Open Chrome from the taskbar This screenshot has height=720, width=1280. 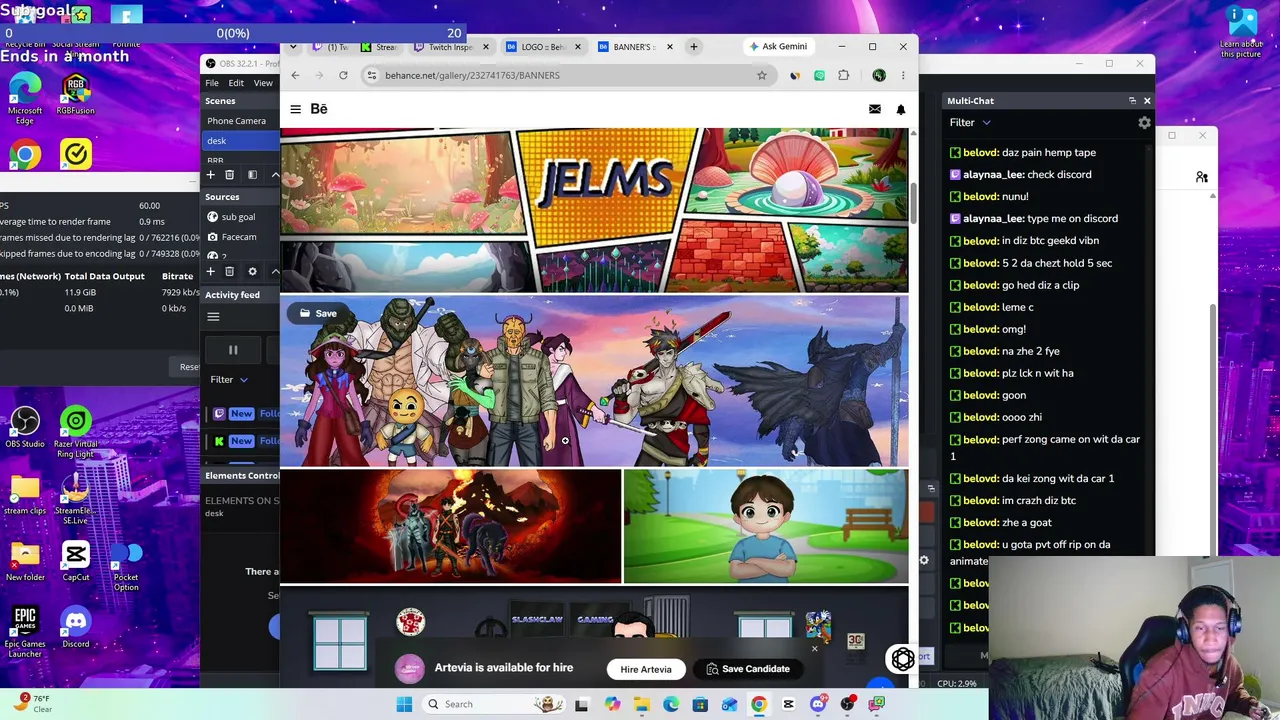pyautogui.click(x=759, y=704)
